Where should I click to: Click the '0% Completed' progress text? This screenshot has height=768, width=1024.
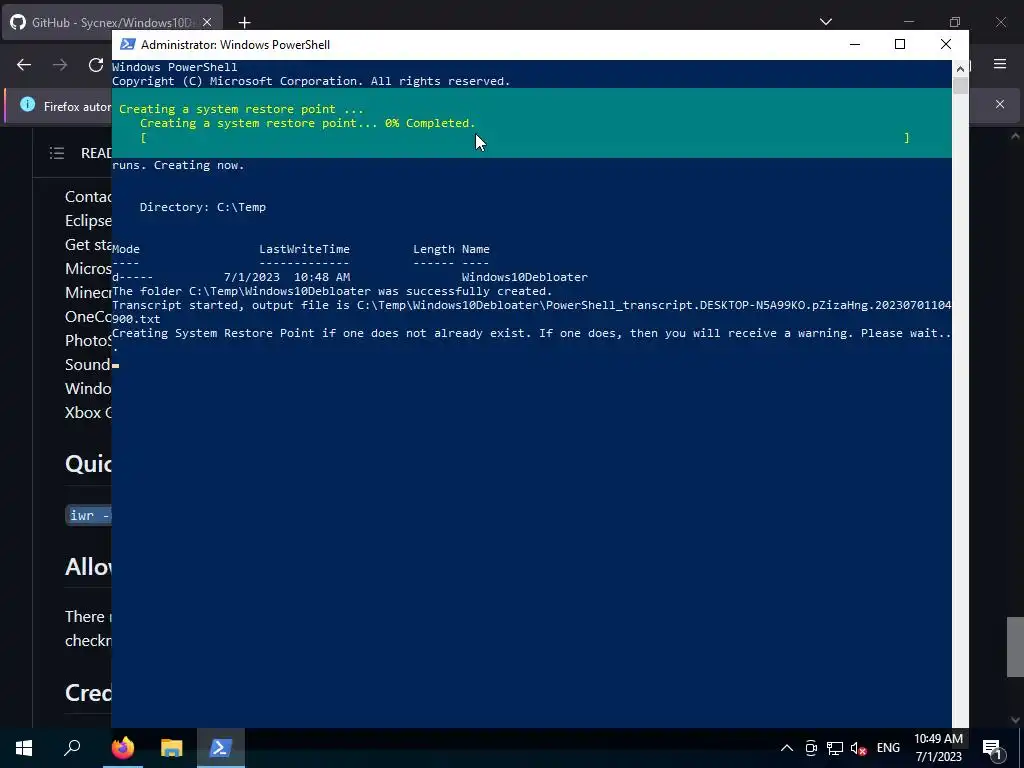430,123
